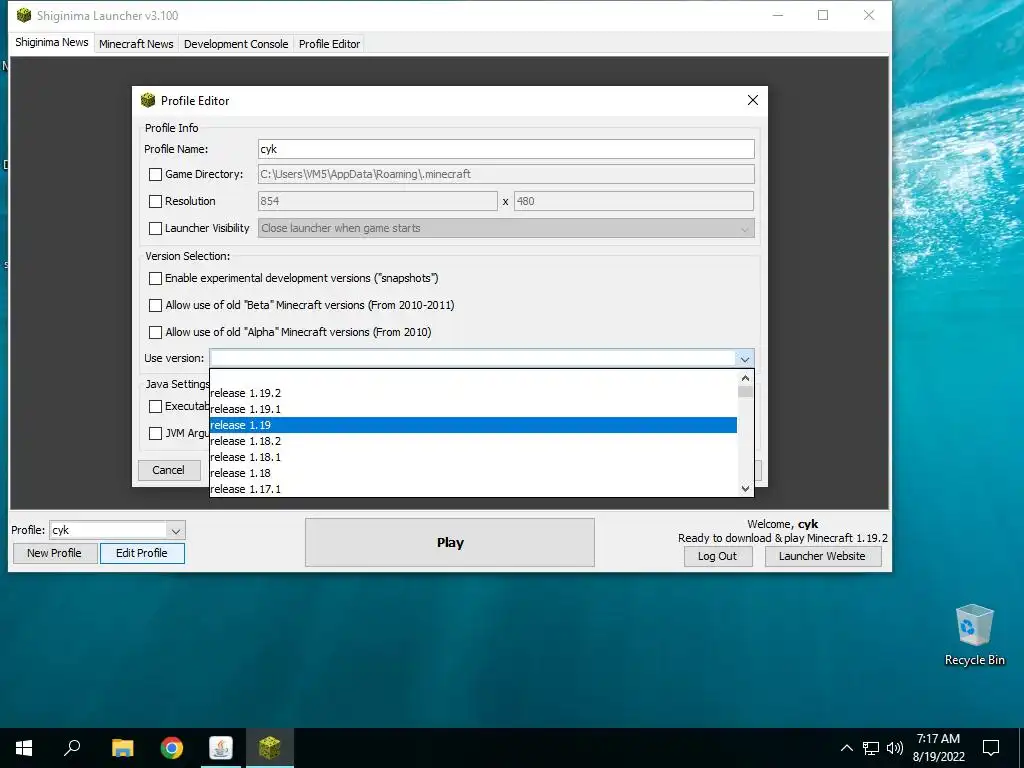Open Launcher Visibility dropdown
Viewport: 1024px width, 768px height.
(x=744, y=229)
